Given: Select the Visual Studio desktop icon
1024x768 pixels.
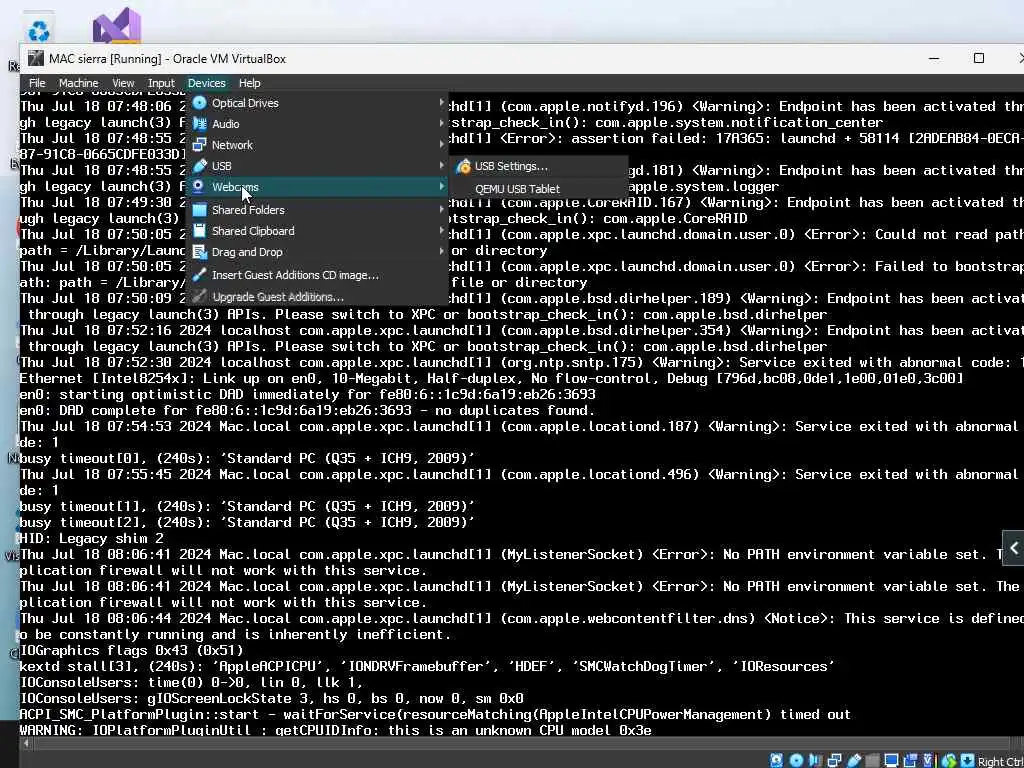Looking at the screenshot, I should click(117, 26).
